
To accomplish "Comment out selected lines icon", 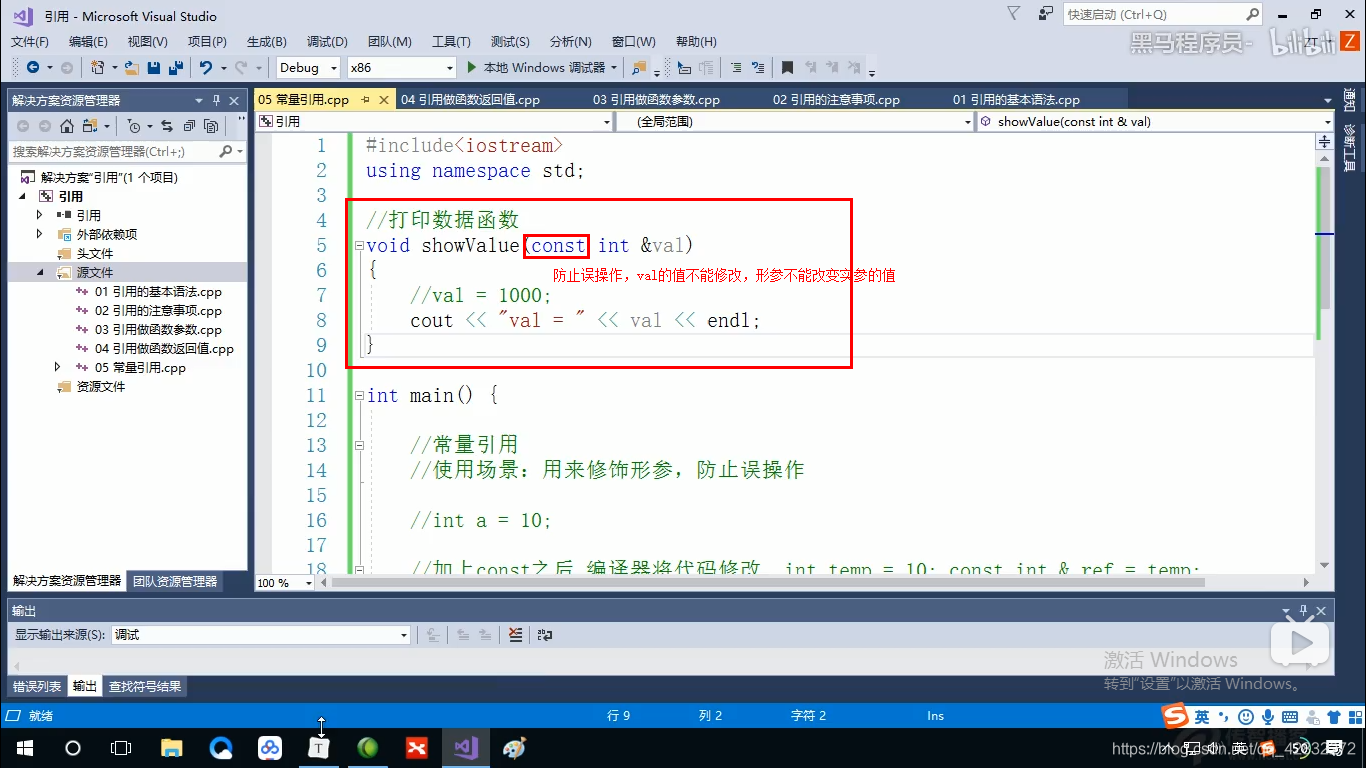I will point(736,68).
